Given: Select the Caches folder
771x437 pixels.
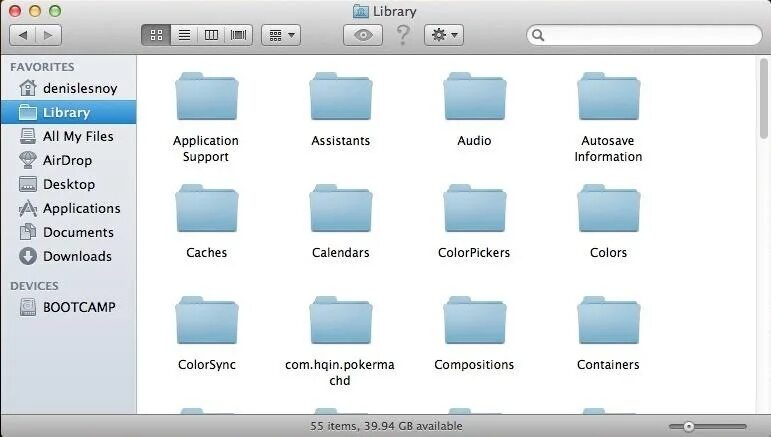Looking at the screenshot, I should click(x=207, y=209).
